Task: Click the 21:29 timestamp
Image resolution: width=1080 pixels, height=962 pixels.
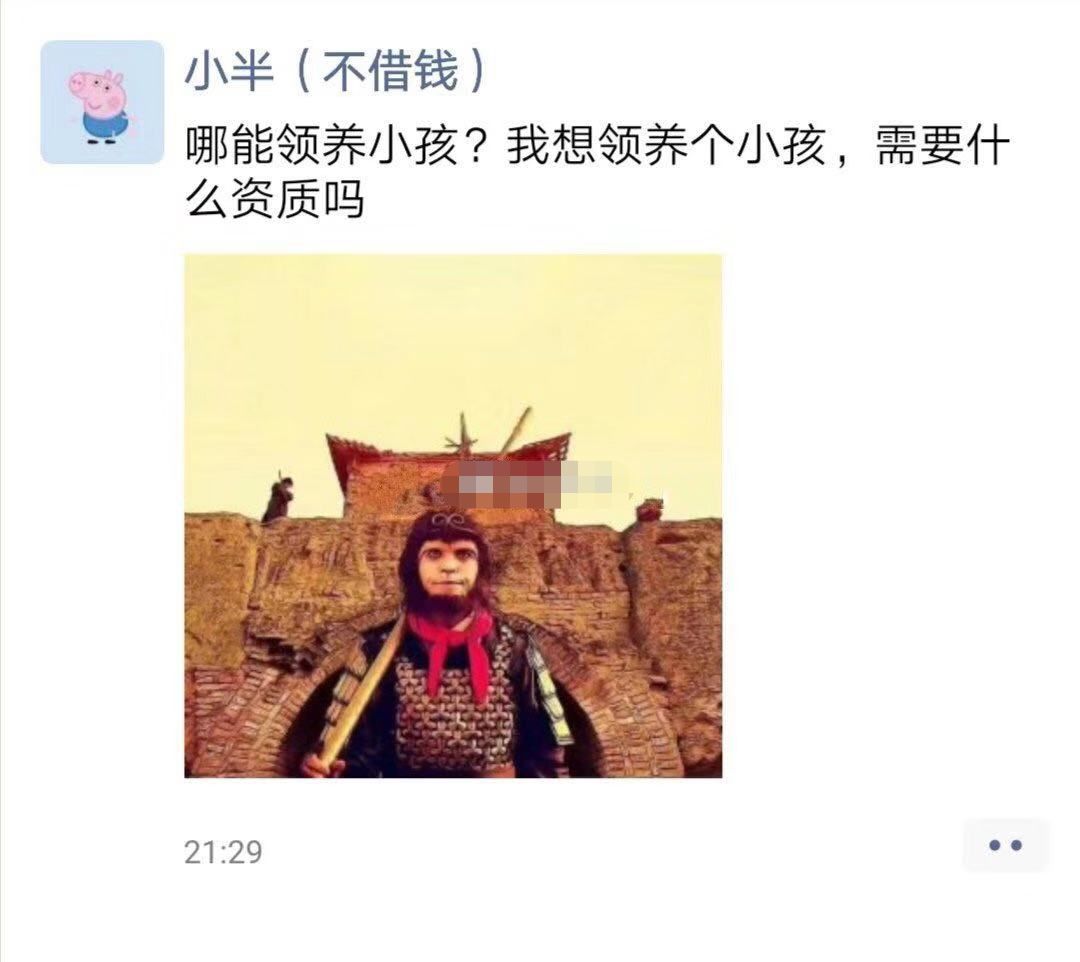Action: [x=223, y=852]
